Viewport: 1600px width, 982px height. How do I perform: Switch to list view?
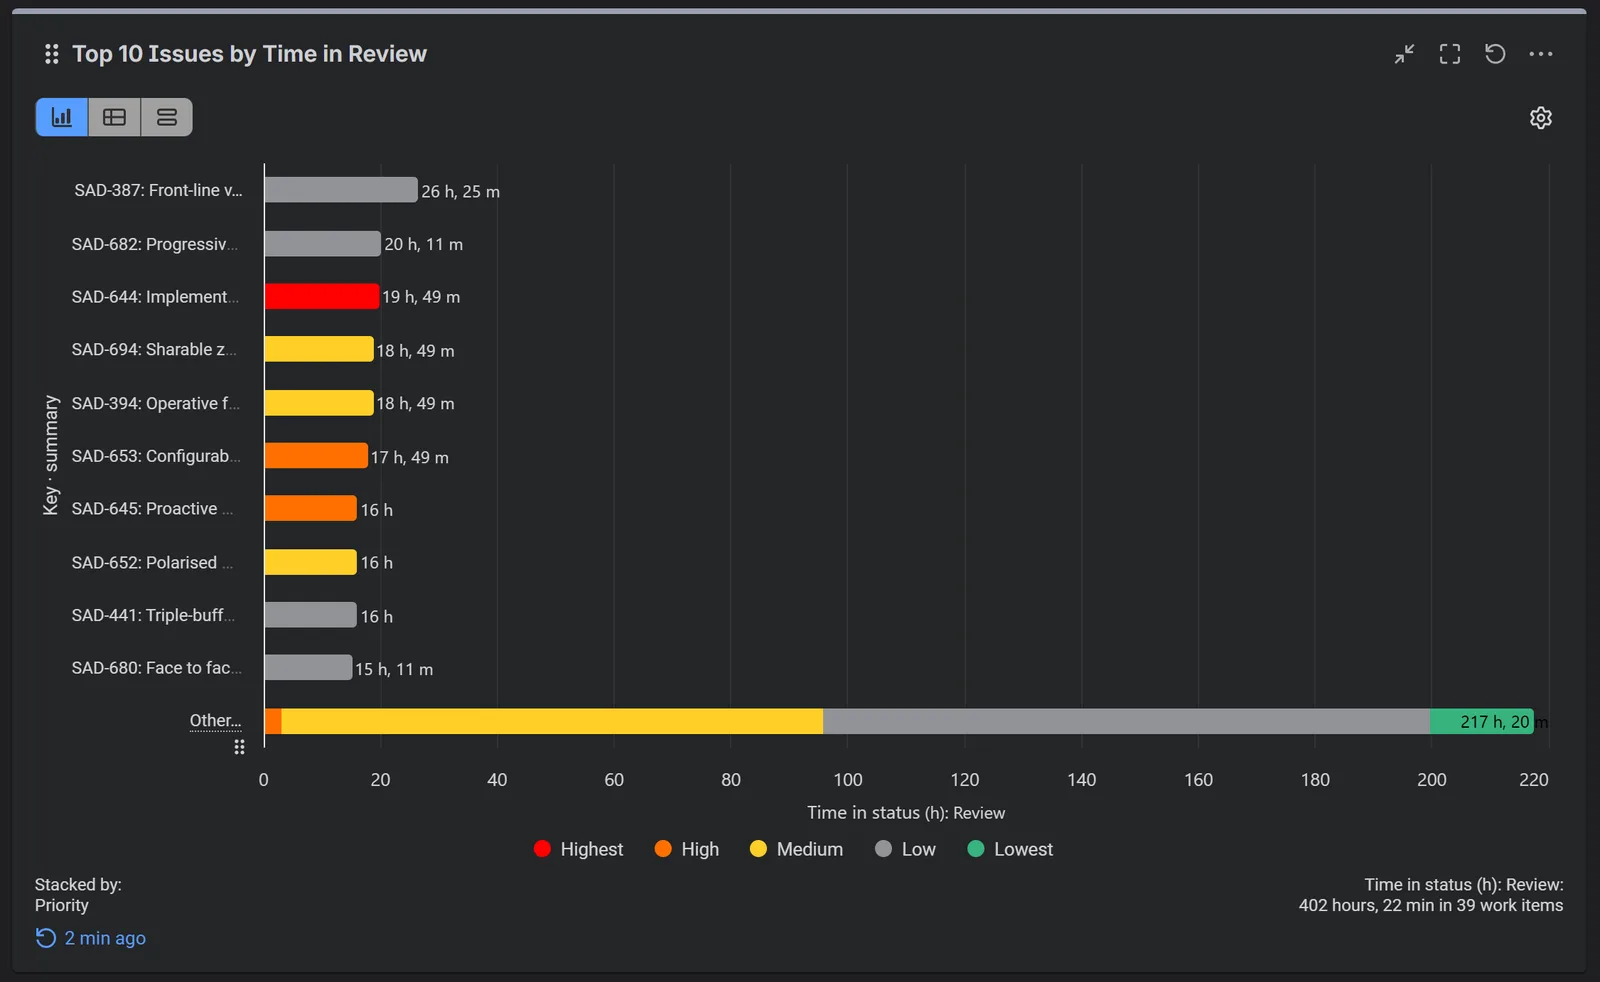click(x=167, y=117)
